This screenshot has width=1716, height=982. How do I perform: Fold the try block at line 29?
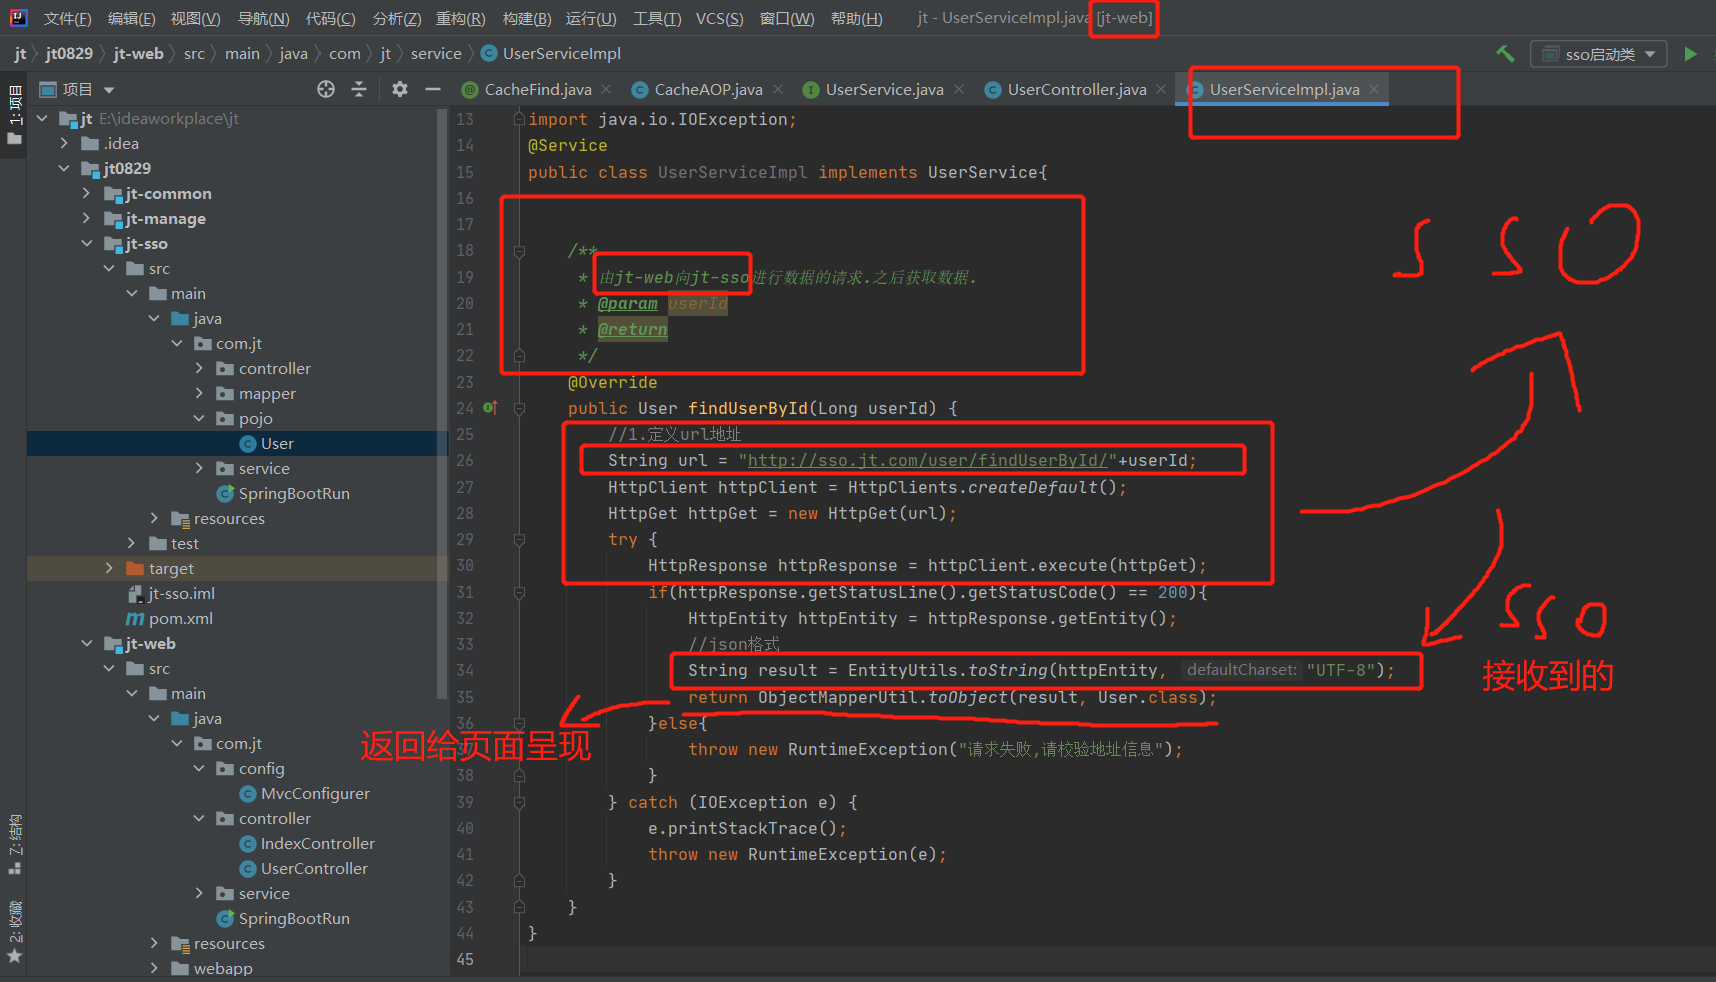[x=519, y=540]
